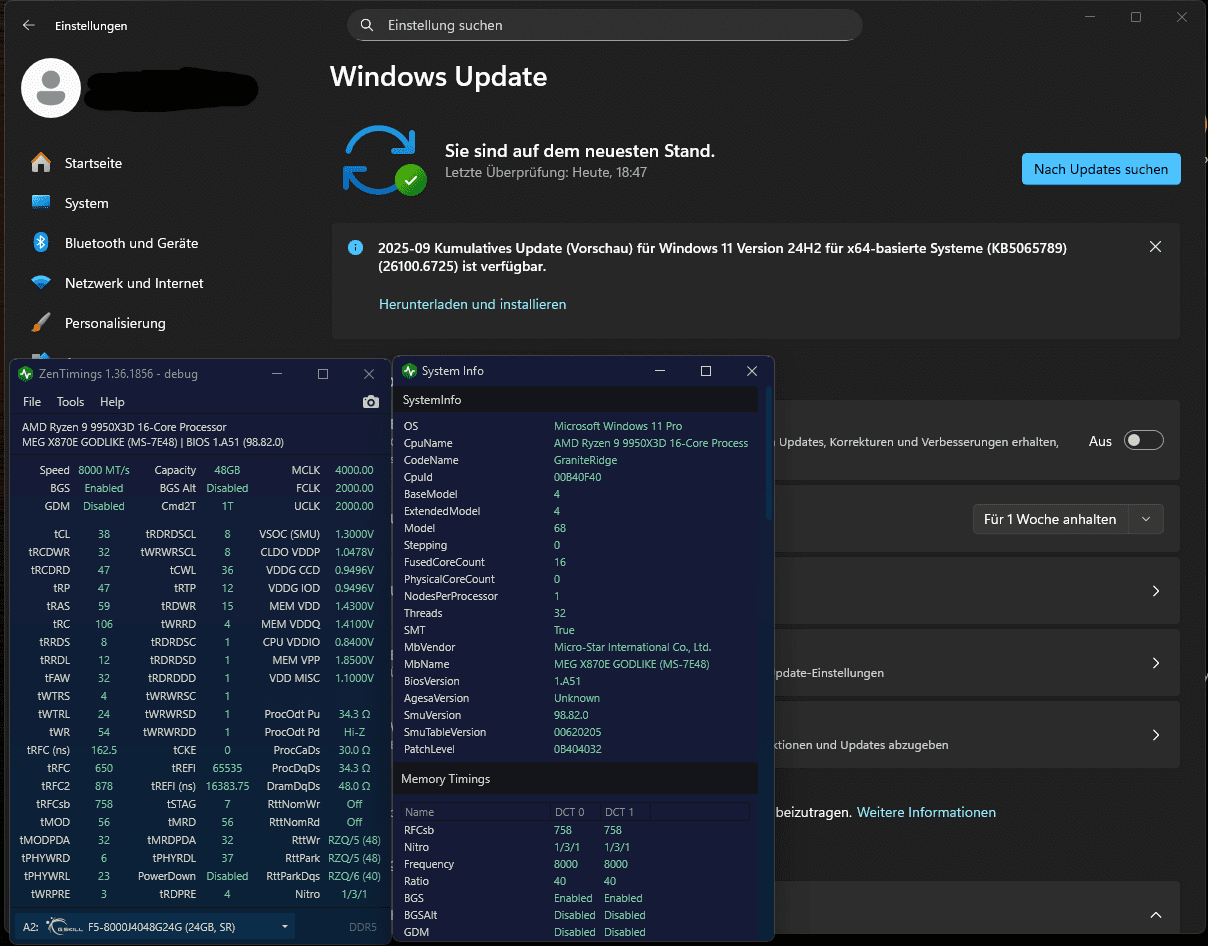Click the SystemInfo section header
Viewport: 1208px width, 946px height.
point(576,400)
